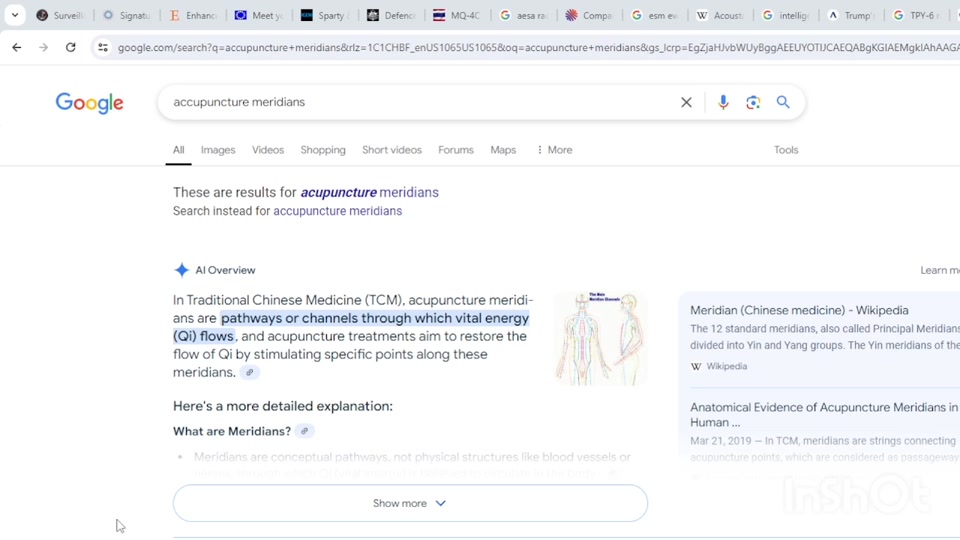Image resolution: width=960 pixels, height=540 pixels.
Task: Expand AI Overview with Show more
Action: click(410, 503)
